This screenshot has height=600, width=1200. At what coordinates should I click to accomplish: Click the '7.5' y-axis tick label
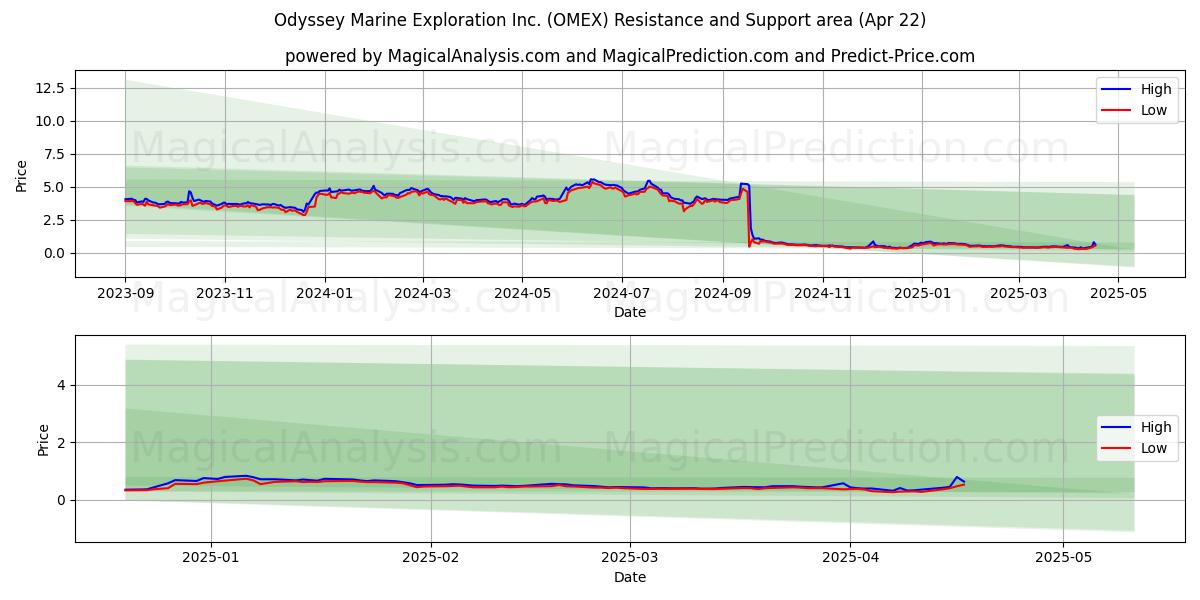pos(54,154)
